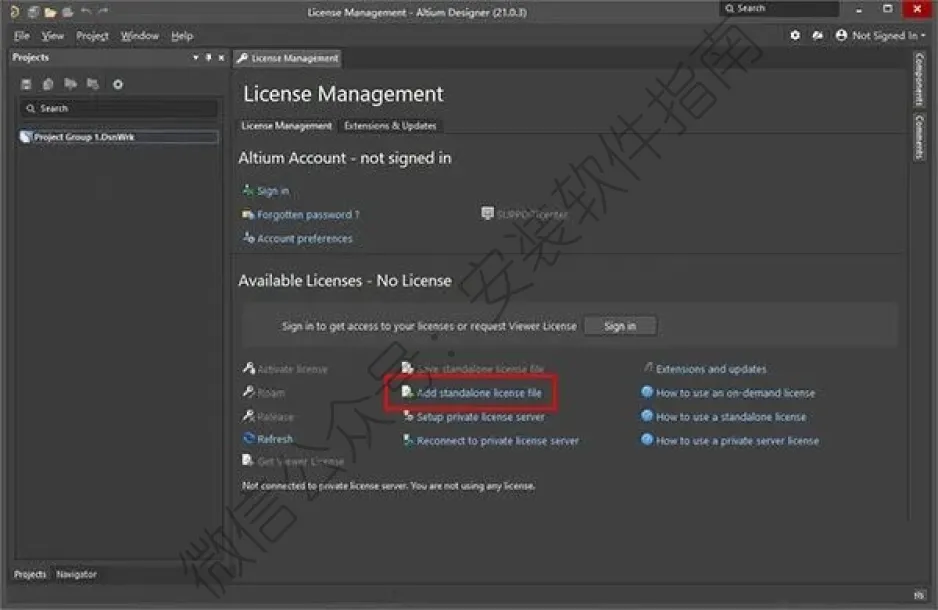The image size is (938, 610).
Task: Open Projects panel settings gear icon
Action: pos(118,84)
